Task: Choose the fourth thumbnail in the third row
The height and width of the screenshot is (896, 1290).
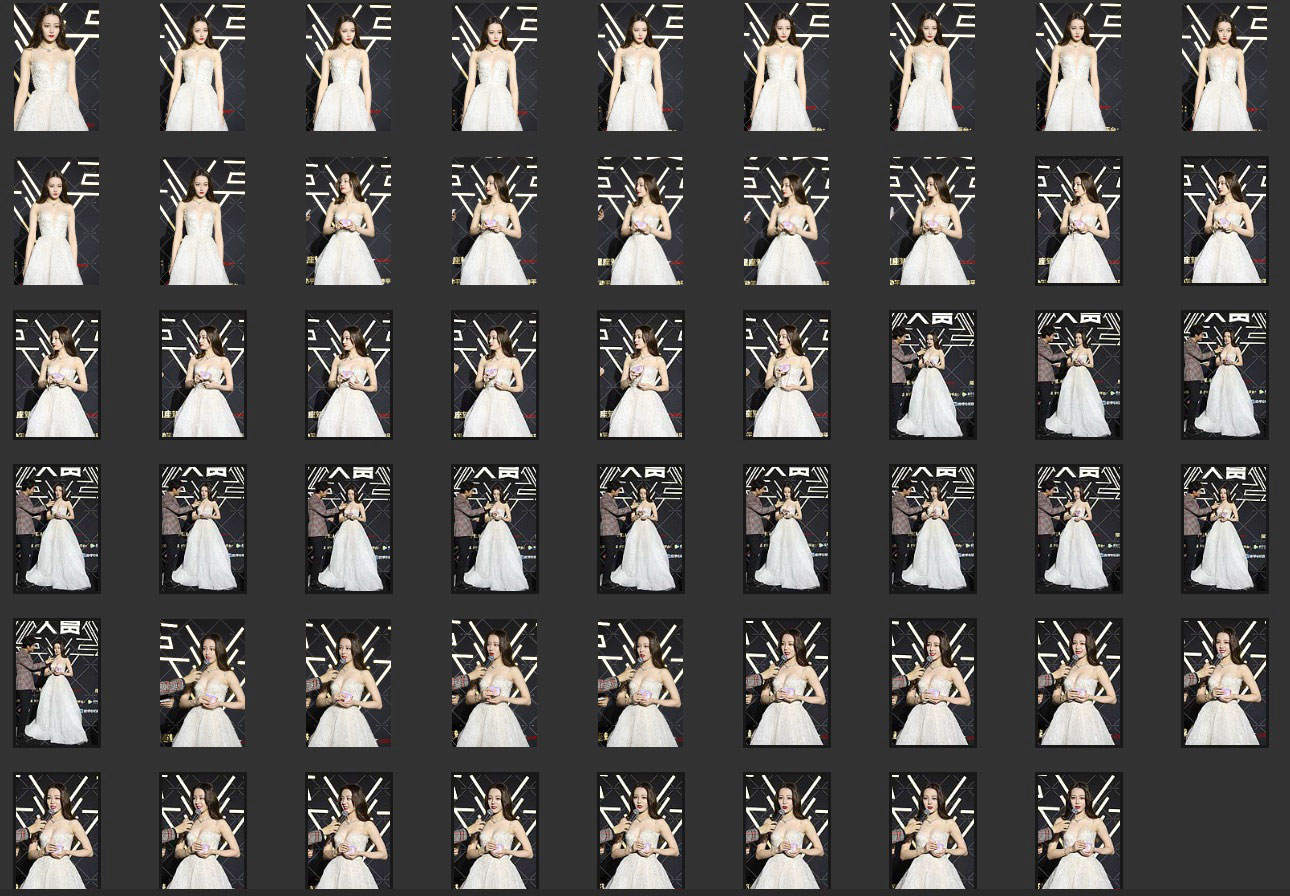Action: coord(494,375)
